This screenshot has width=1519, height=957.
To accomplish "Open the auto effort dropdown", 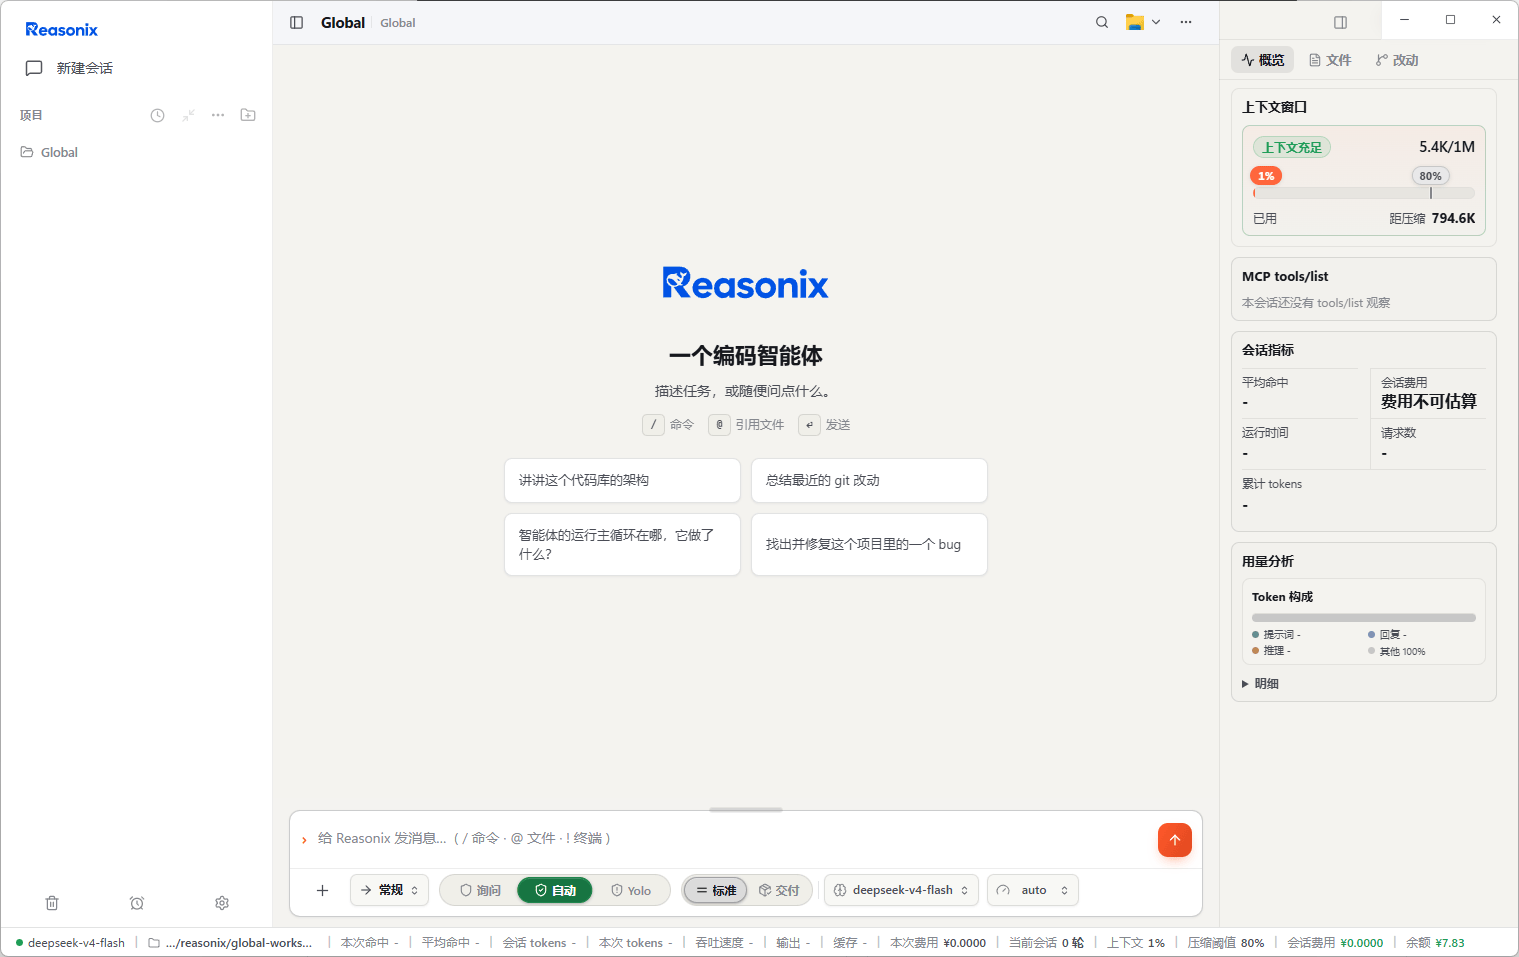I will (1033, 890).
